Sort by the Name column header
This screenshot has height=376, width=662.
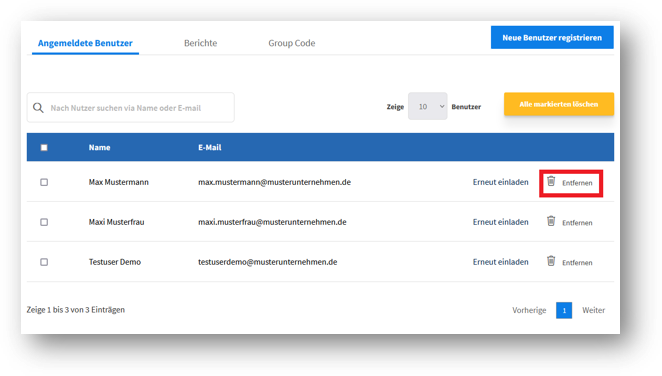point(99,147)
